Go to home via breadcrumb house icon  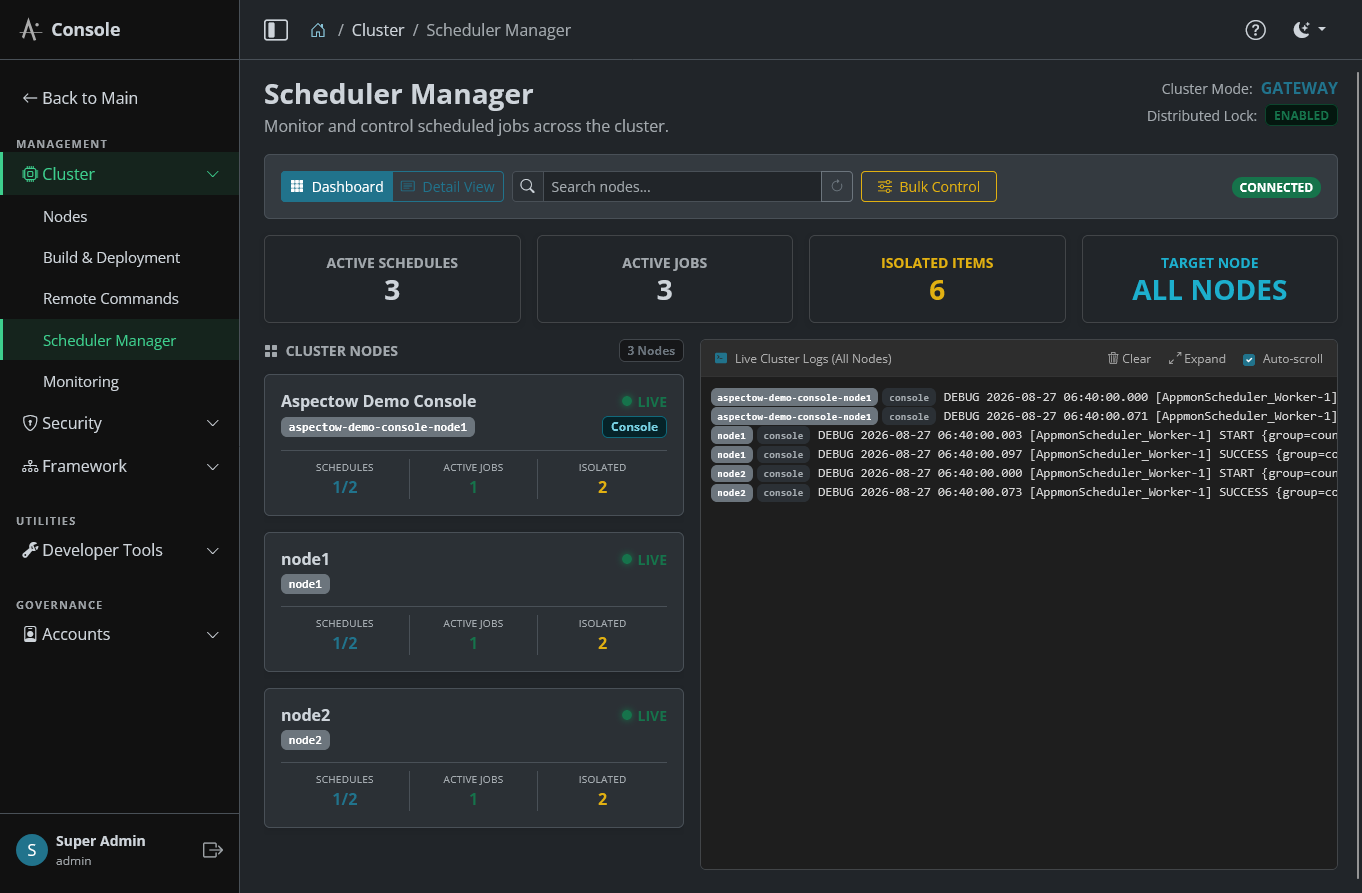[318, 30]
